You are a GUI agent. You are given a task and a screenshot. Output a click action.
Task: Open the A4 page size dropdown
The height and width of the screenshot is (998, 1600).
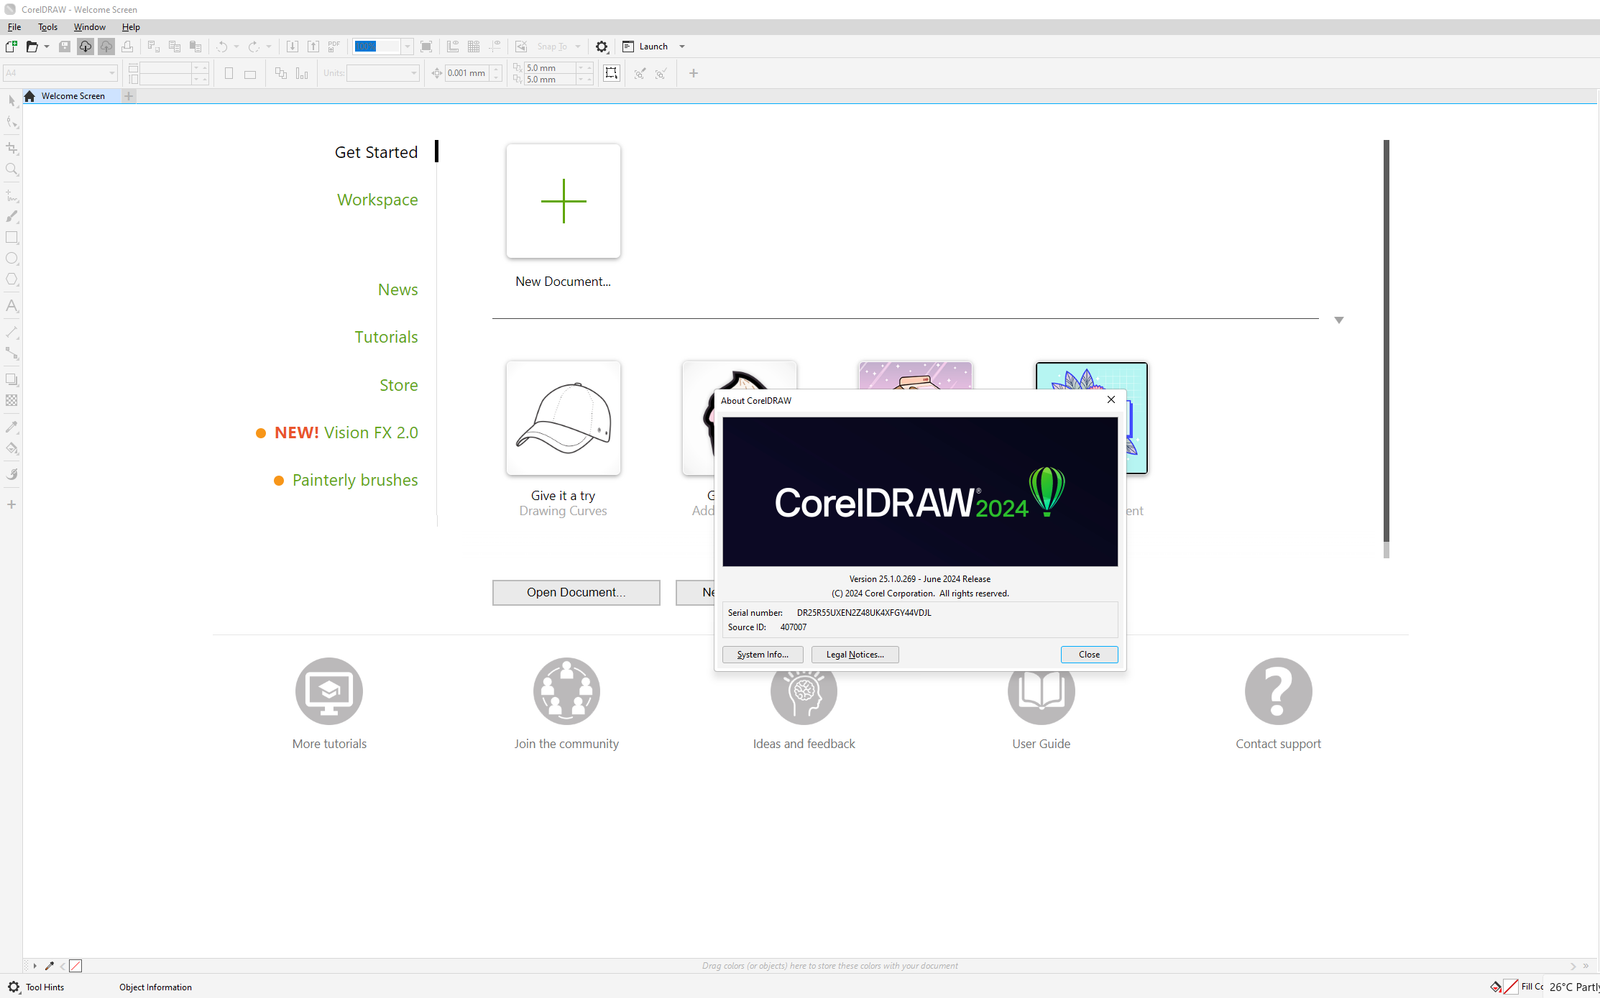[x=112, y=73]
